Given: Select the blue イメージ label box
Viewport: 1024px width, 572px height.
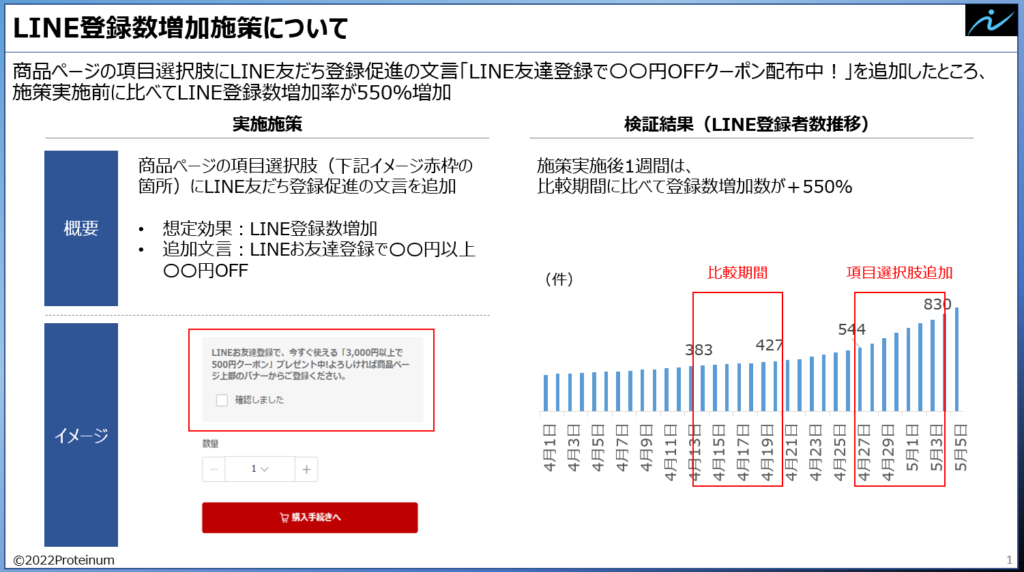Looking at the screenshot, I should click(81, 435).
